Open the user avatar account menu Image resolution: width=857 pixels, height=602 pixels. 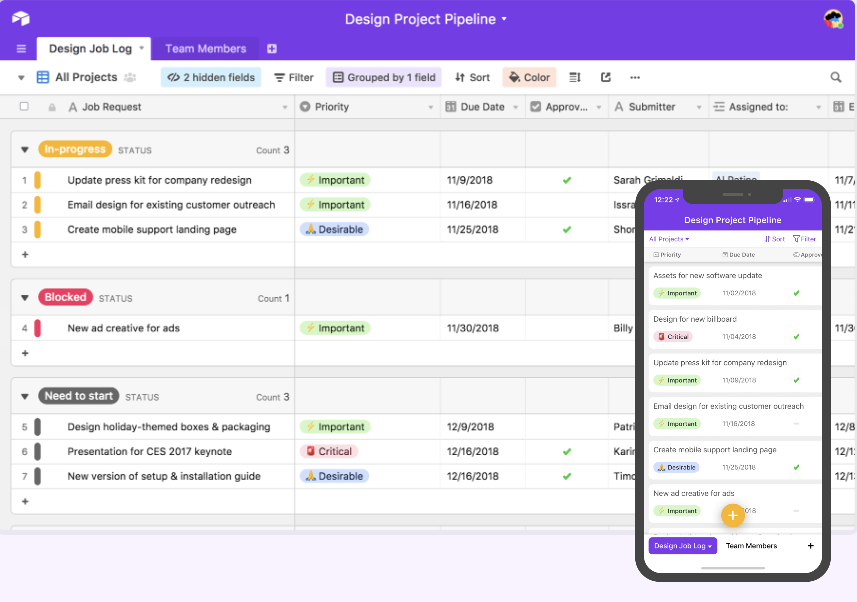coord(833,18)
